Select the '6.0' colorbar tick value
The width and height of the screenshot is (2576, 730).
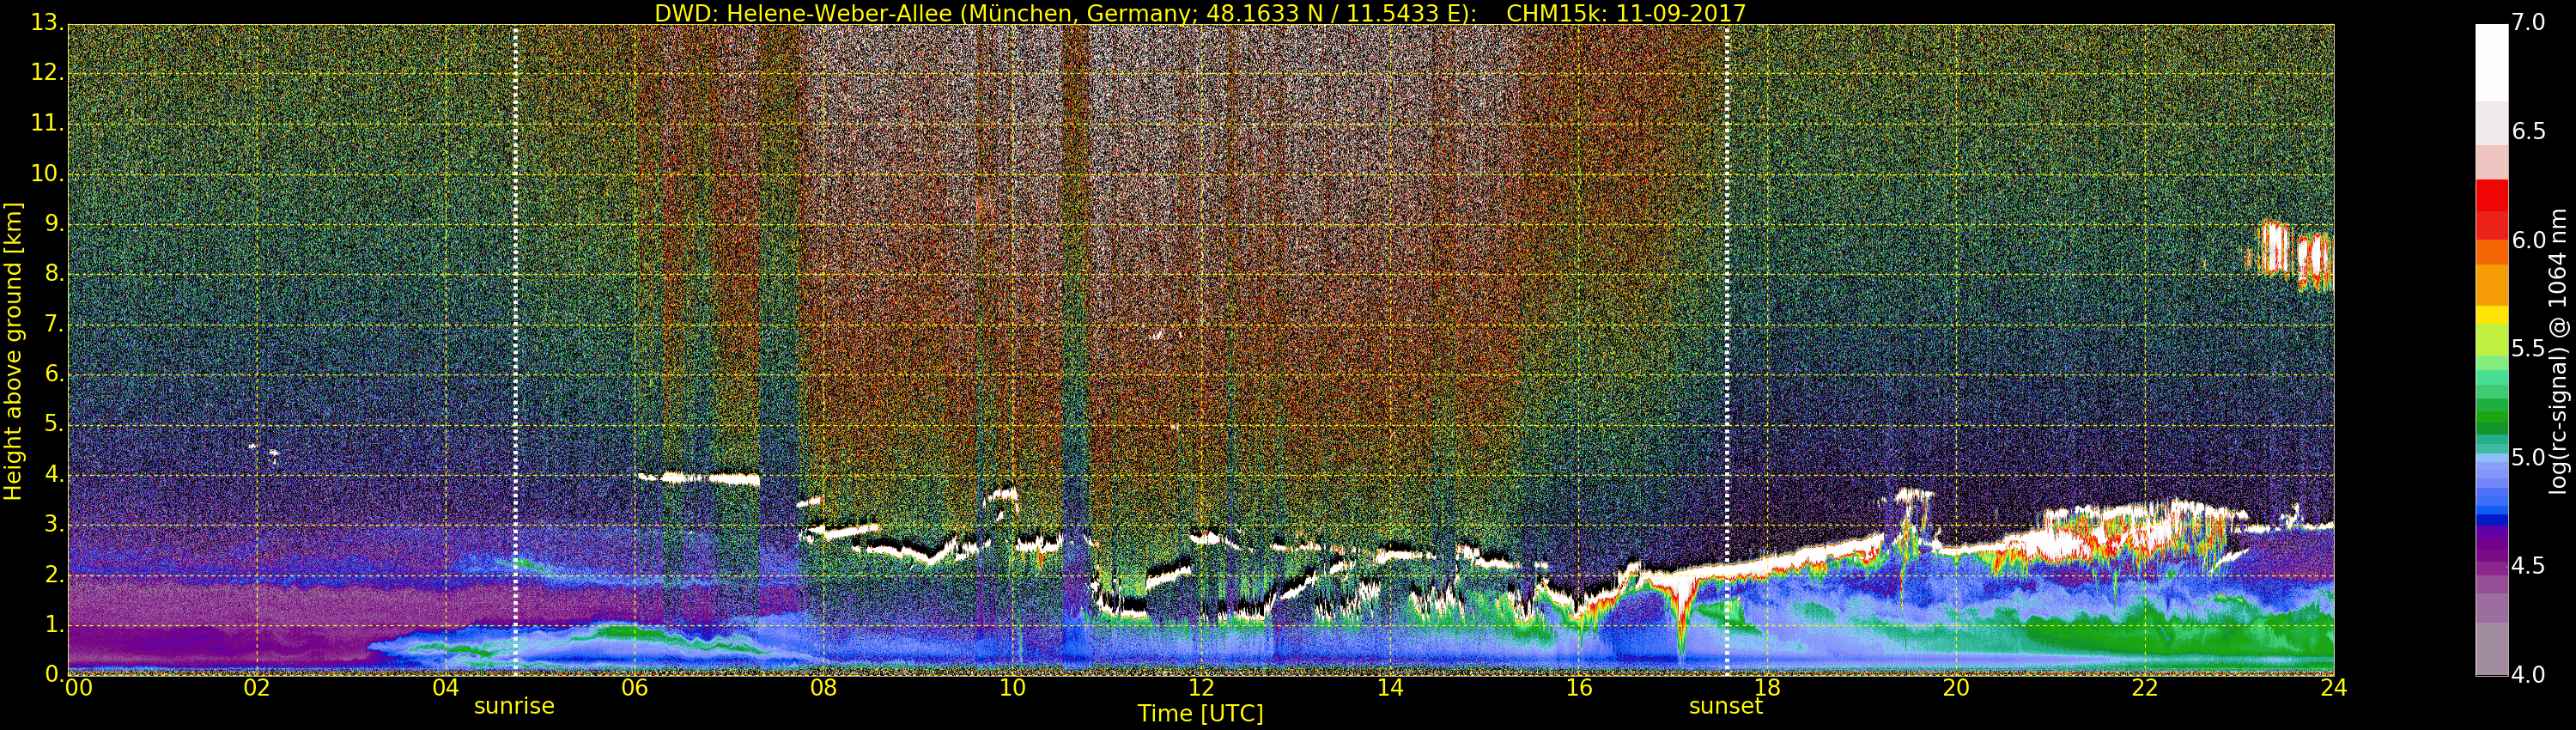(2528, 240)
